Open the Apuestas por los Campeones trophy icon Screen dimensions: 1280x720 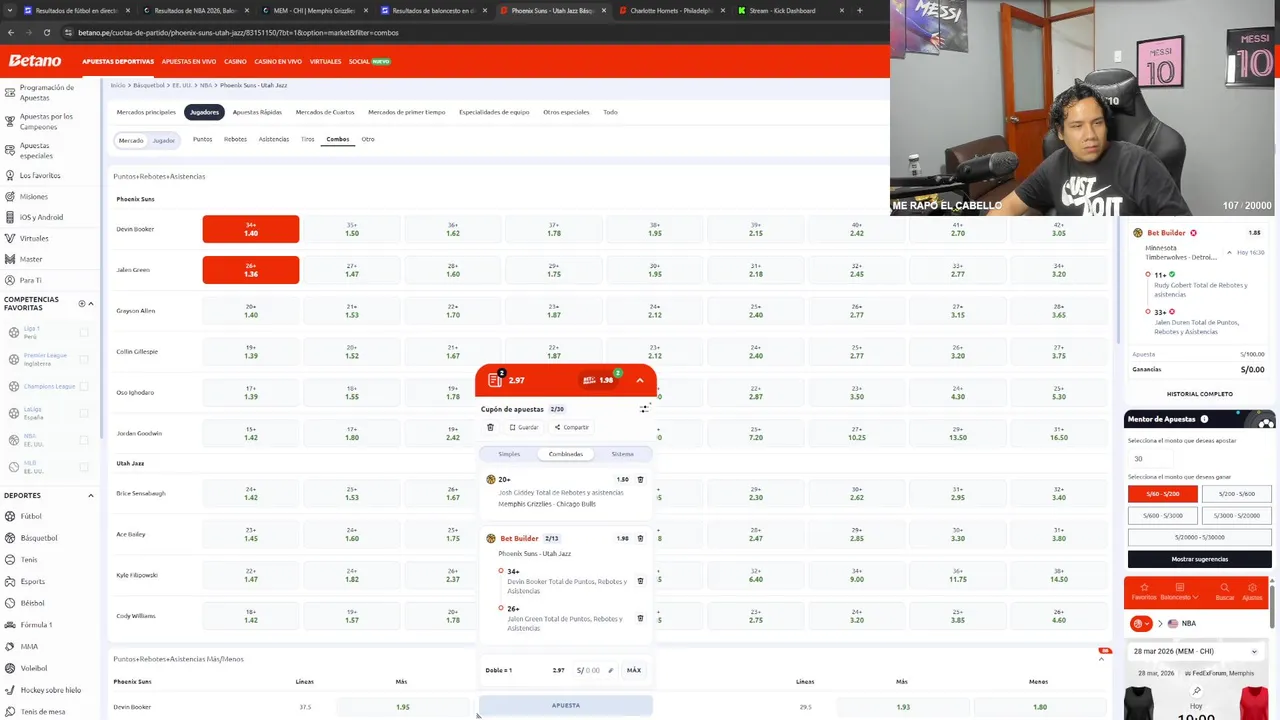click(x=10, y=121)
